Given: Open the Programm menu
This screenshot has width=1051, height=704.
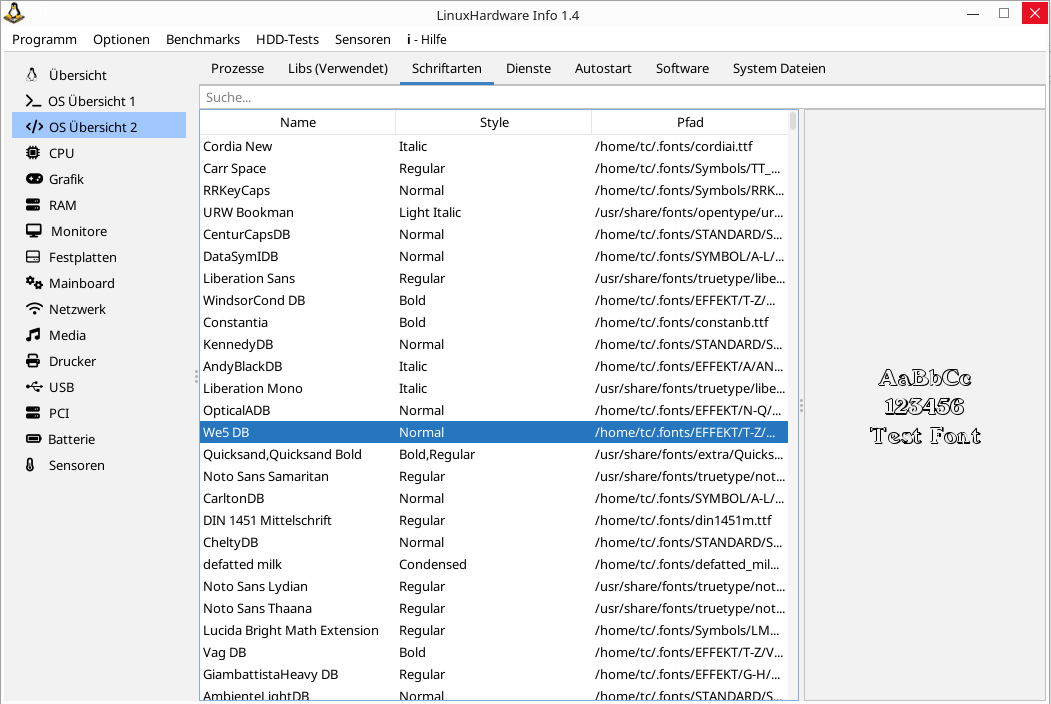Looking at the screenshot, I should (x=44, y=40).
